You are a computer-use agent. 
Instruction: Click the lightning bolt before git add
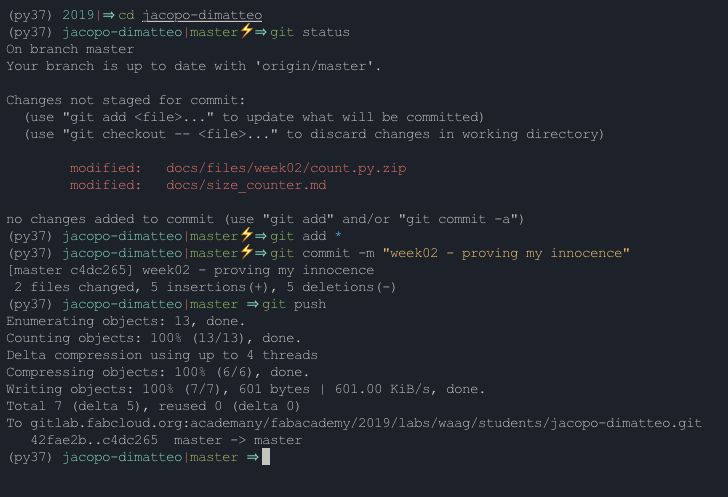[246, 236]
